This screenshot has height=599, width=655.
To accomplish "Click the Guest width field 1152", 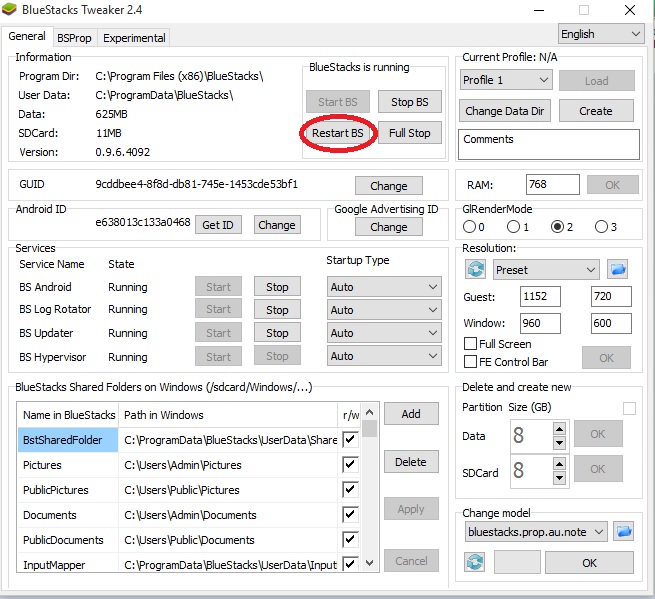I will tap(540, 296).
